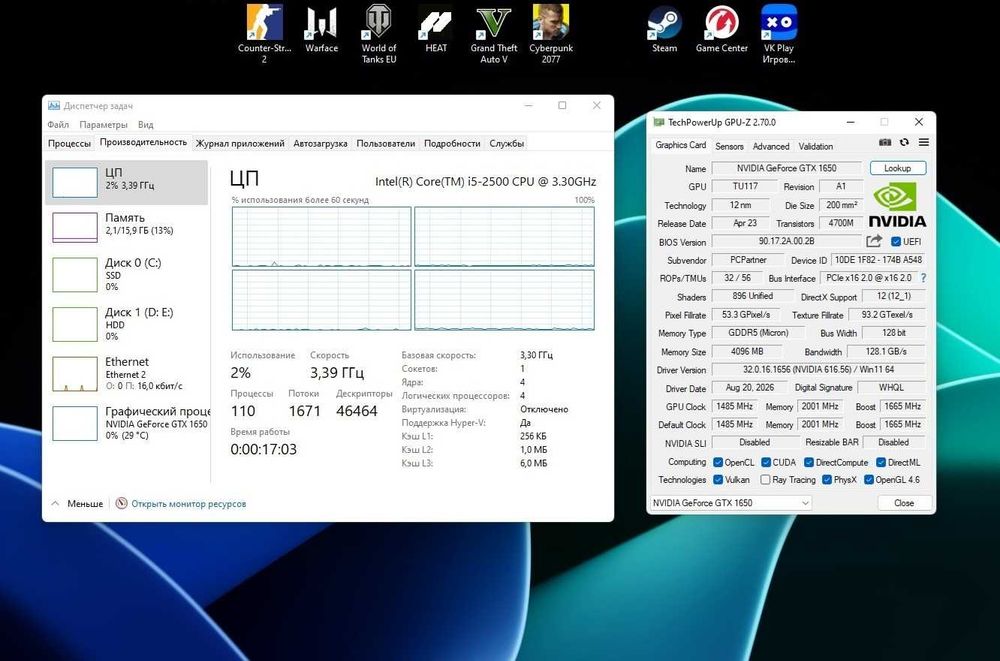Open GPU-Z Validation tab
This screenshot has width=1000, height=661.
coord(816,146)
